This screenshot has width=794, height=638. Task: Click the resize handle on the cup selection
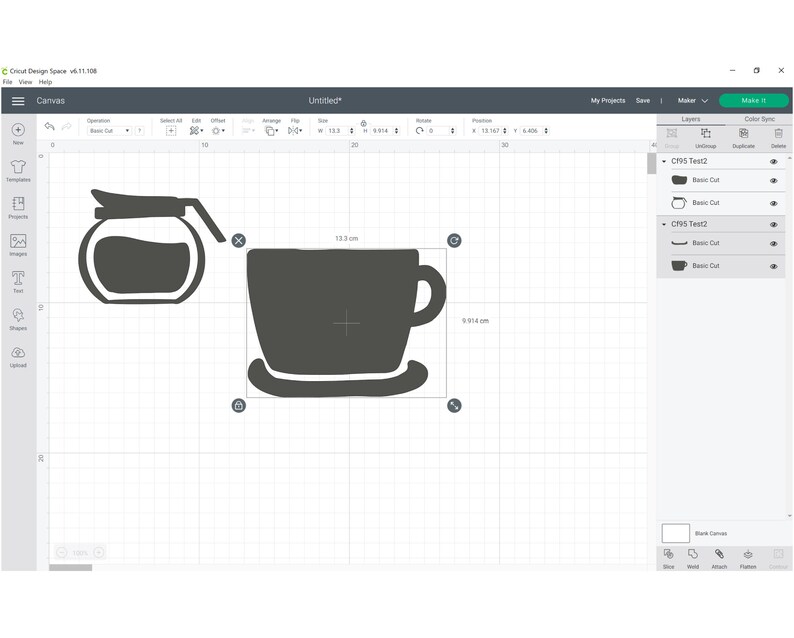tap(454, 406)
